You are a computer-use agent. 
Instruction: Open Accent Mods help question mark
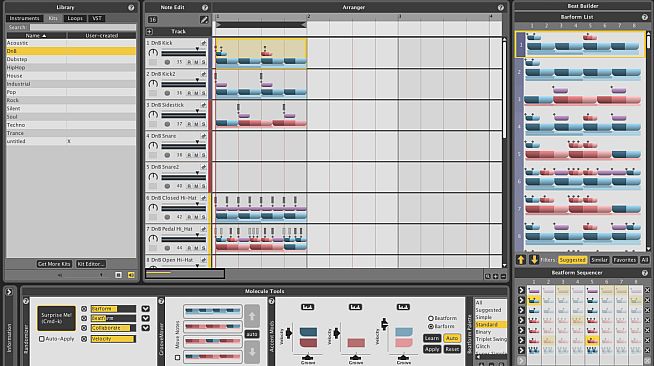(271, 301)
